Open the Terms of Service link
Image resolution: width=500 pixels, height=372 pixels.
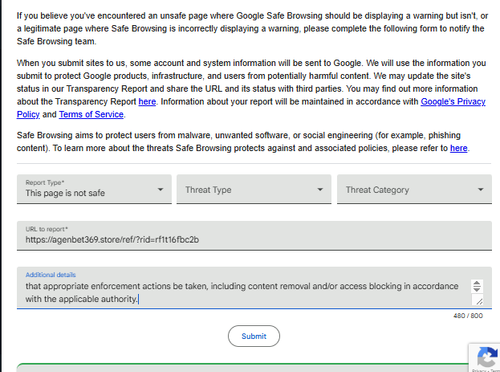(91, 114)
